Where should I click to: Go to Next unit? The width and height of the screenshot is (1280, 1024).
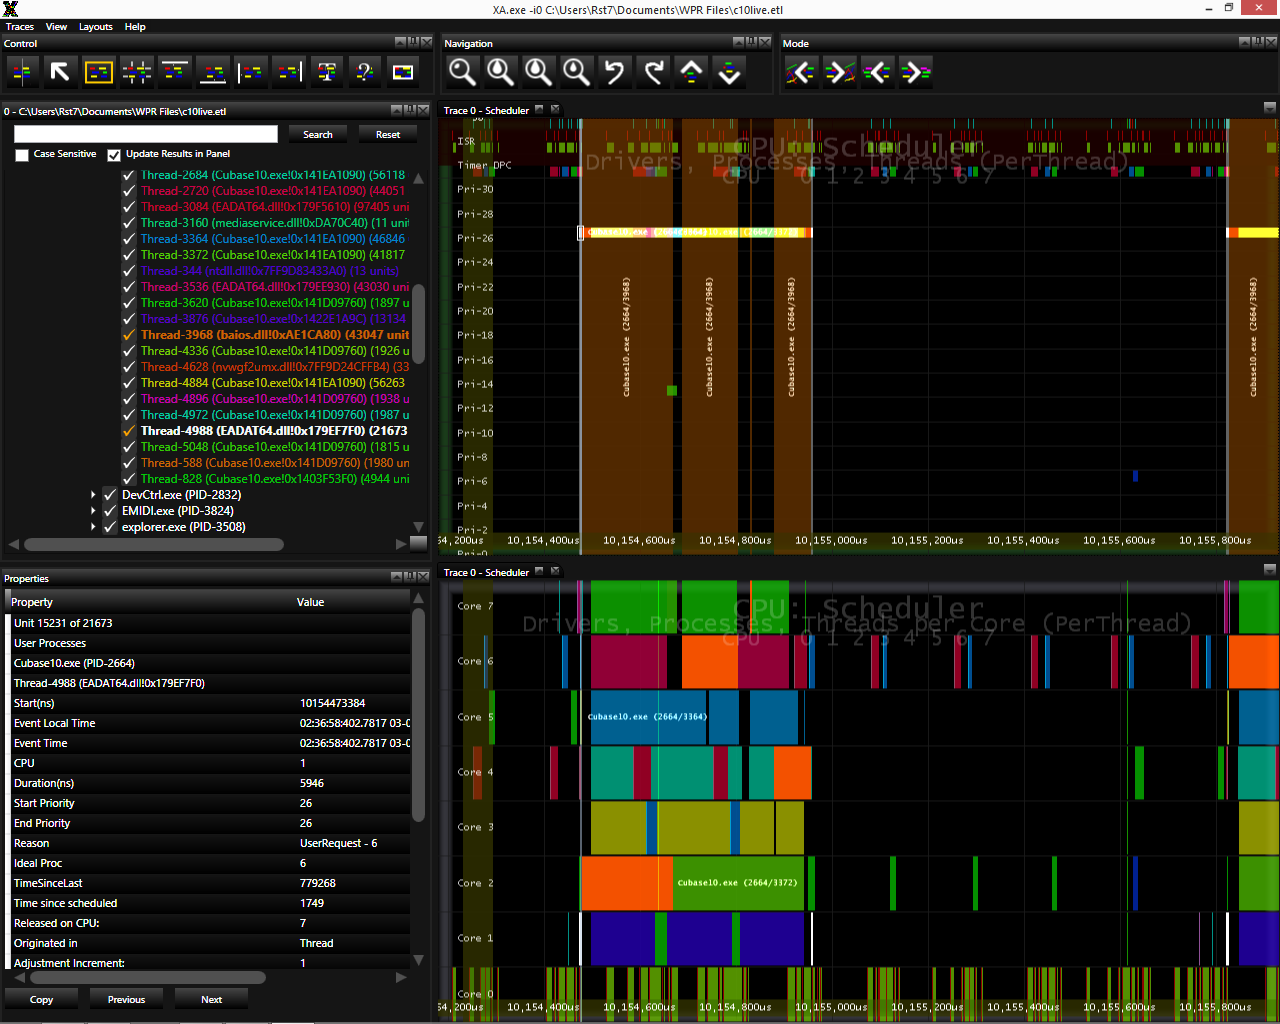coord(212,999)
